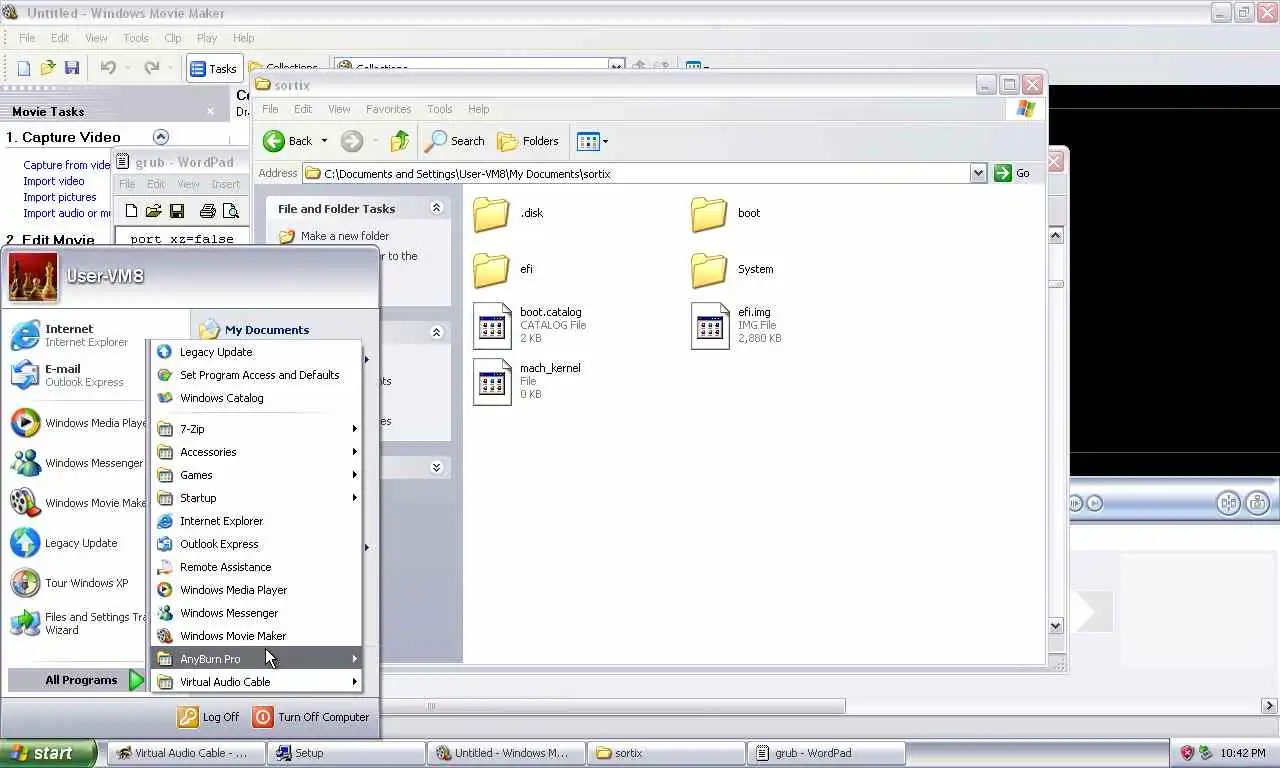
Task: Select the efi folder
Action: click(x=503, y=269)
